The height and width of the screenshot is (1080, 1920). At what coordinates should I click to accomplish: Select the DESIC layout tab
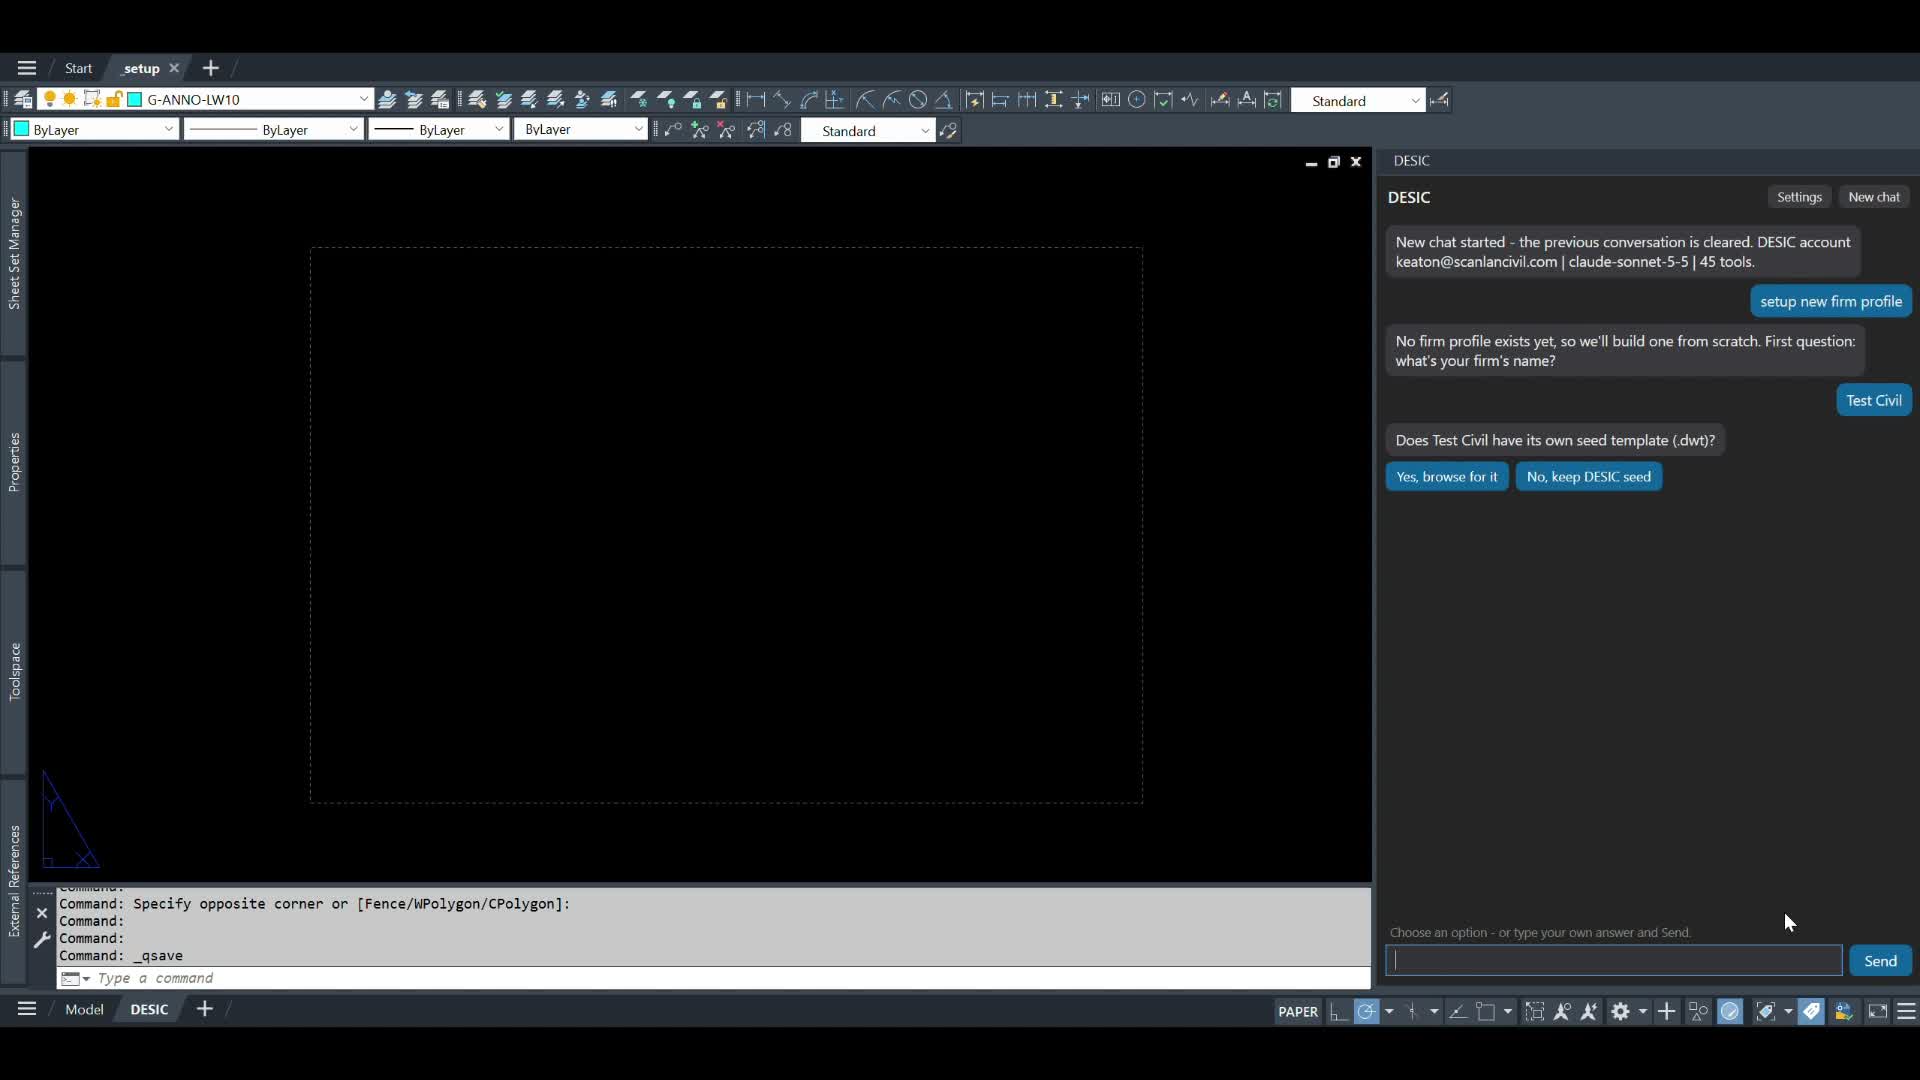click(x=149, y=1010)
